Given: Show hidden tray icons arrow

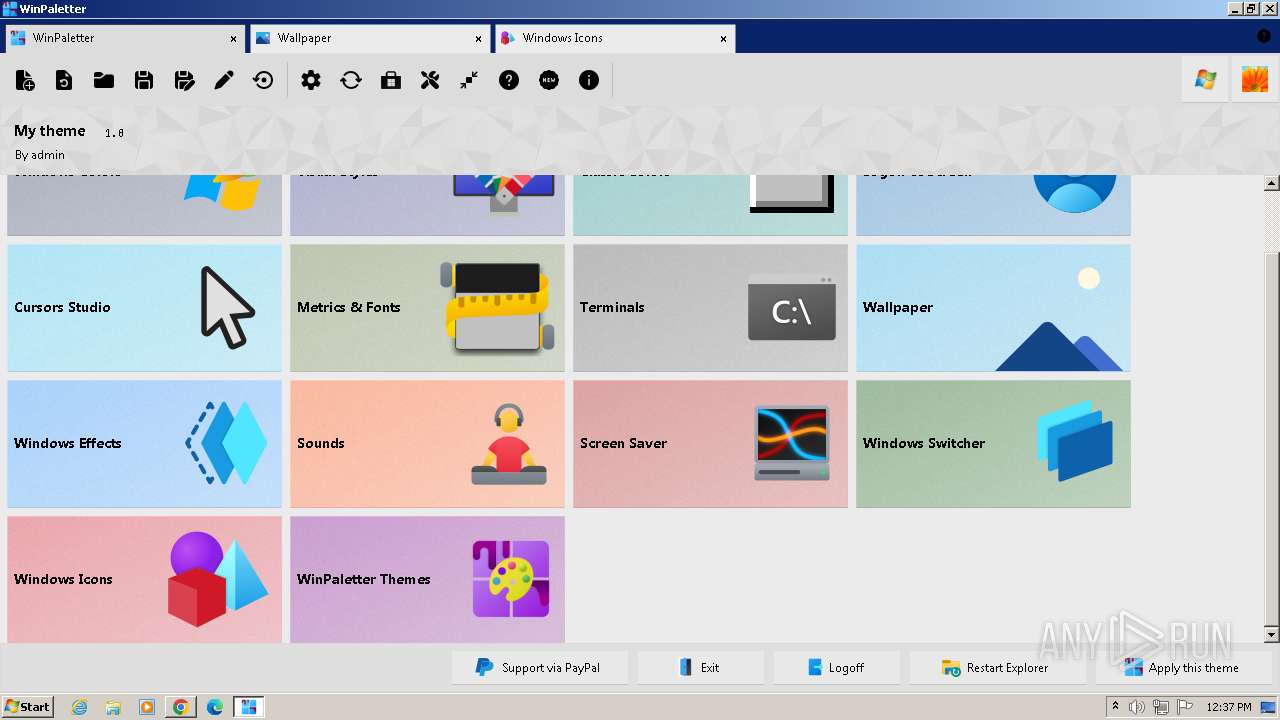Looking at the screenshot, I should (1116, 707).
